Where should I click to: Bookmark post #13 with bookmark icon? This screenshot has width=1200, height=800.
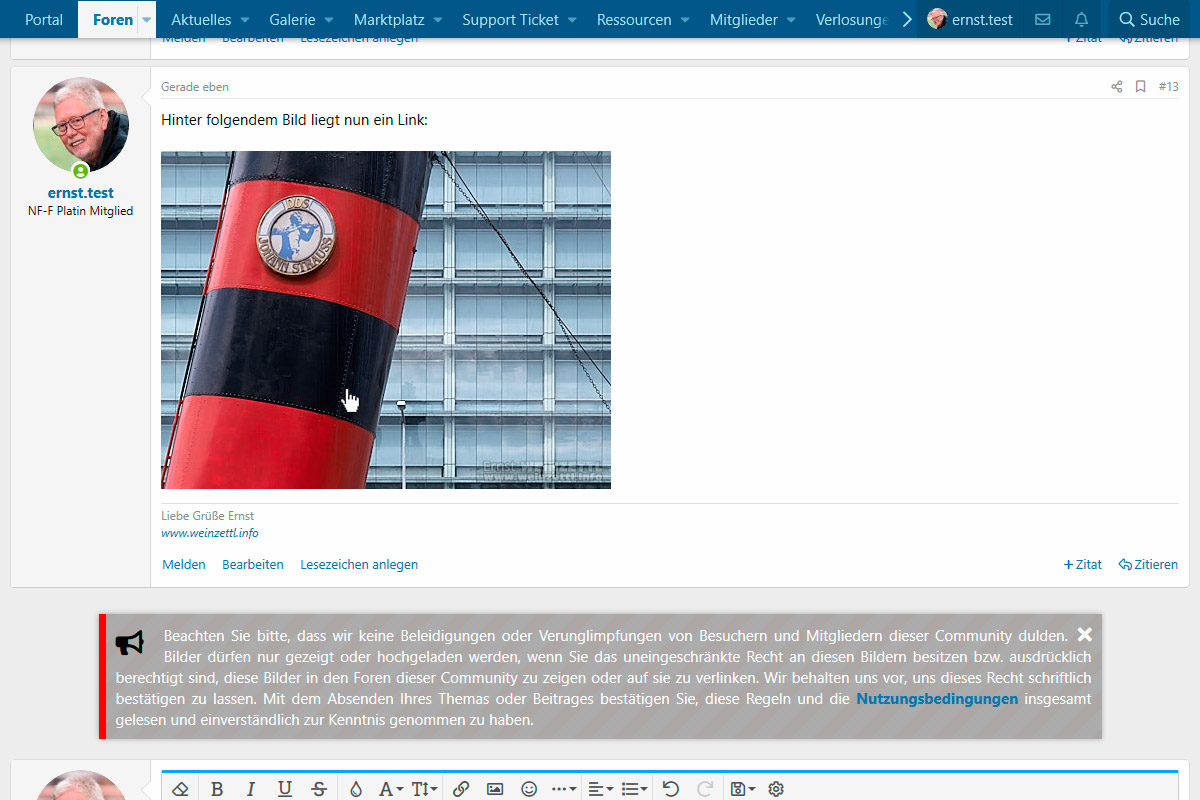tap(1140, 87)
